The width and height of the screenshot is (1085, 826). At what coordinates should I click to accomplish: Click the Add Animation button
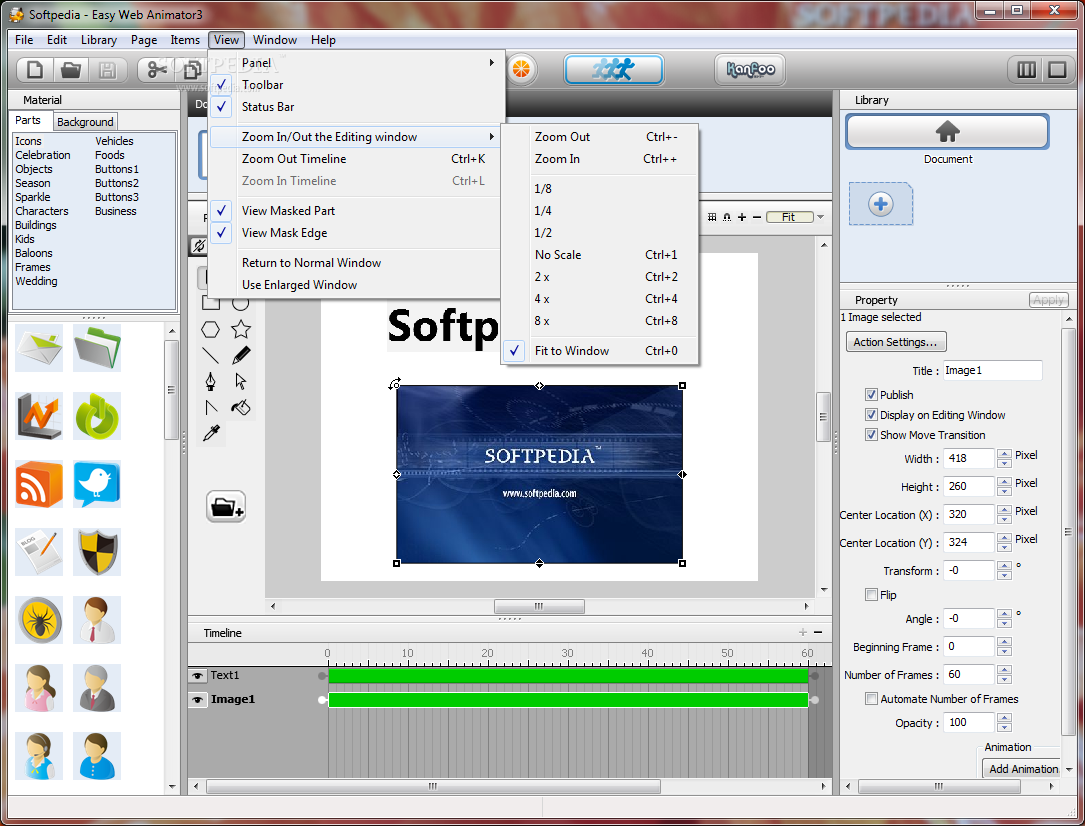point(1022,769)
